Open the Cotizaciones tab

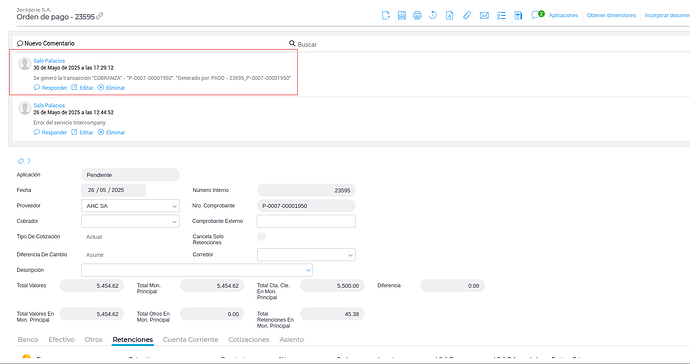click(x=249, y=339)
